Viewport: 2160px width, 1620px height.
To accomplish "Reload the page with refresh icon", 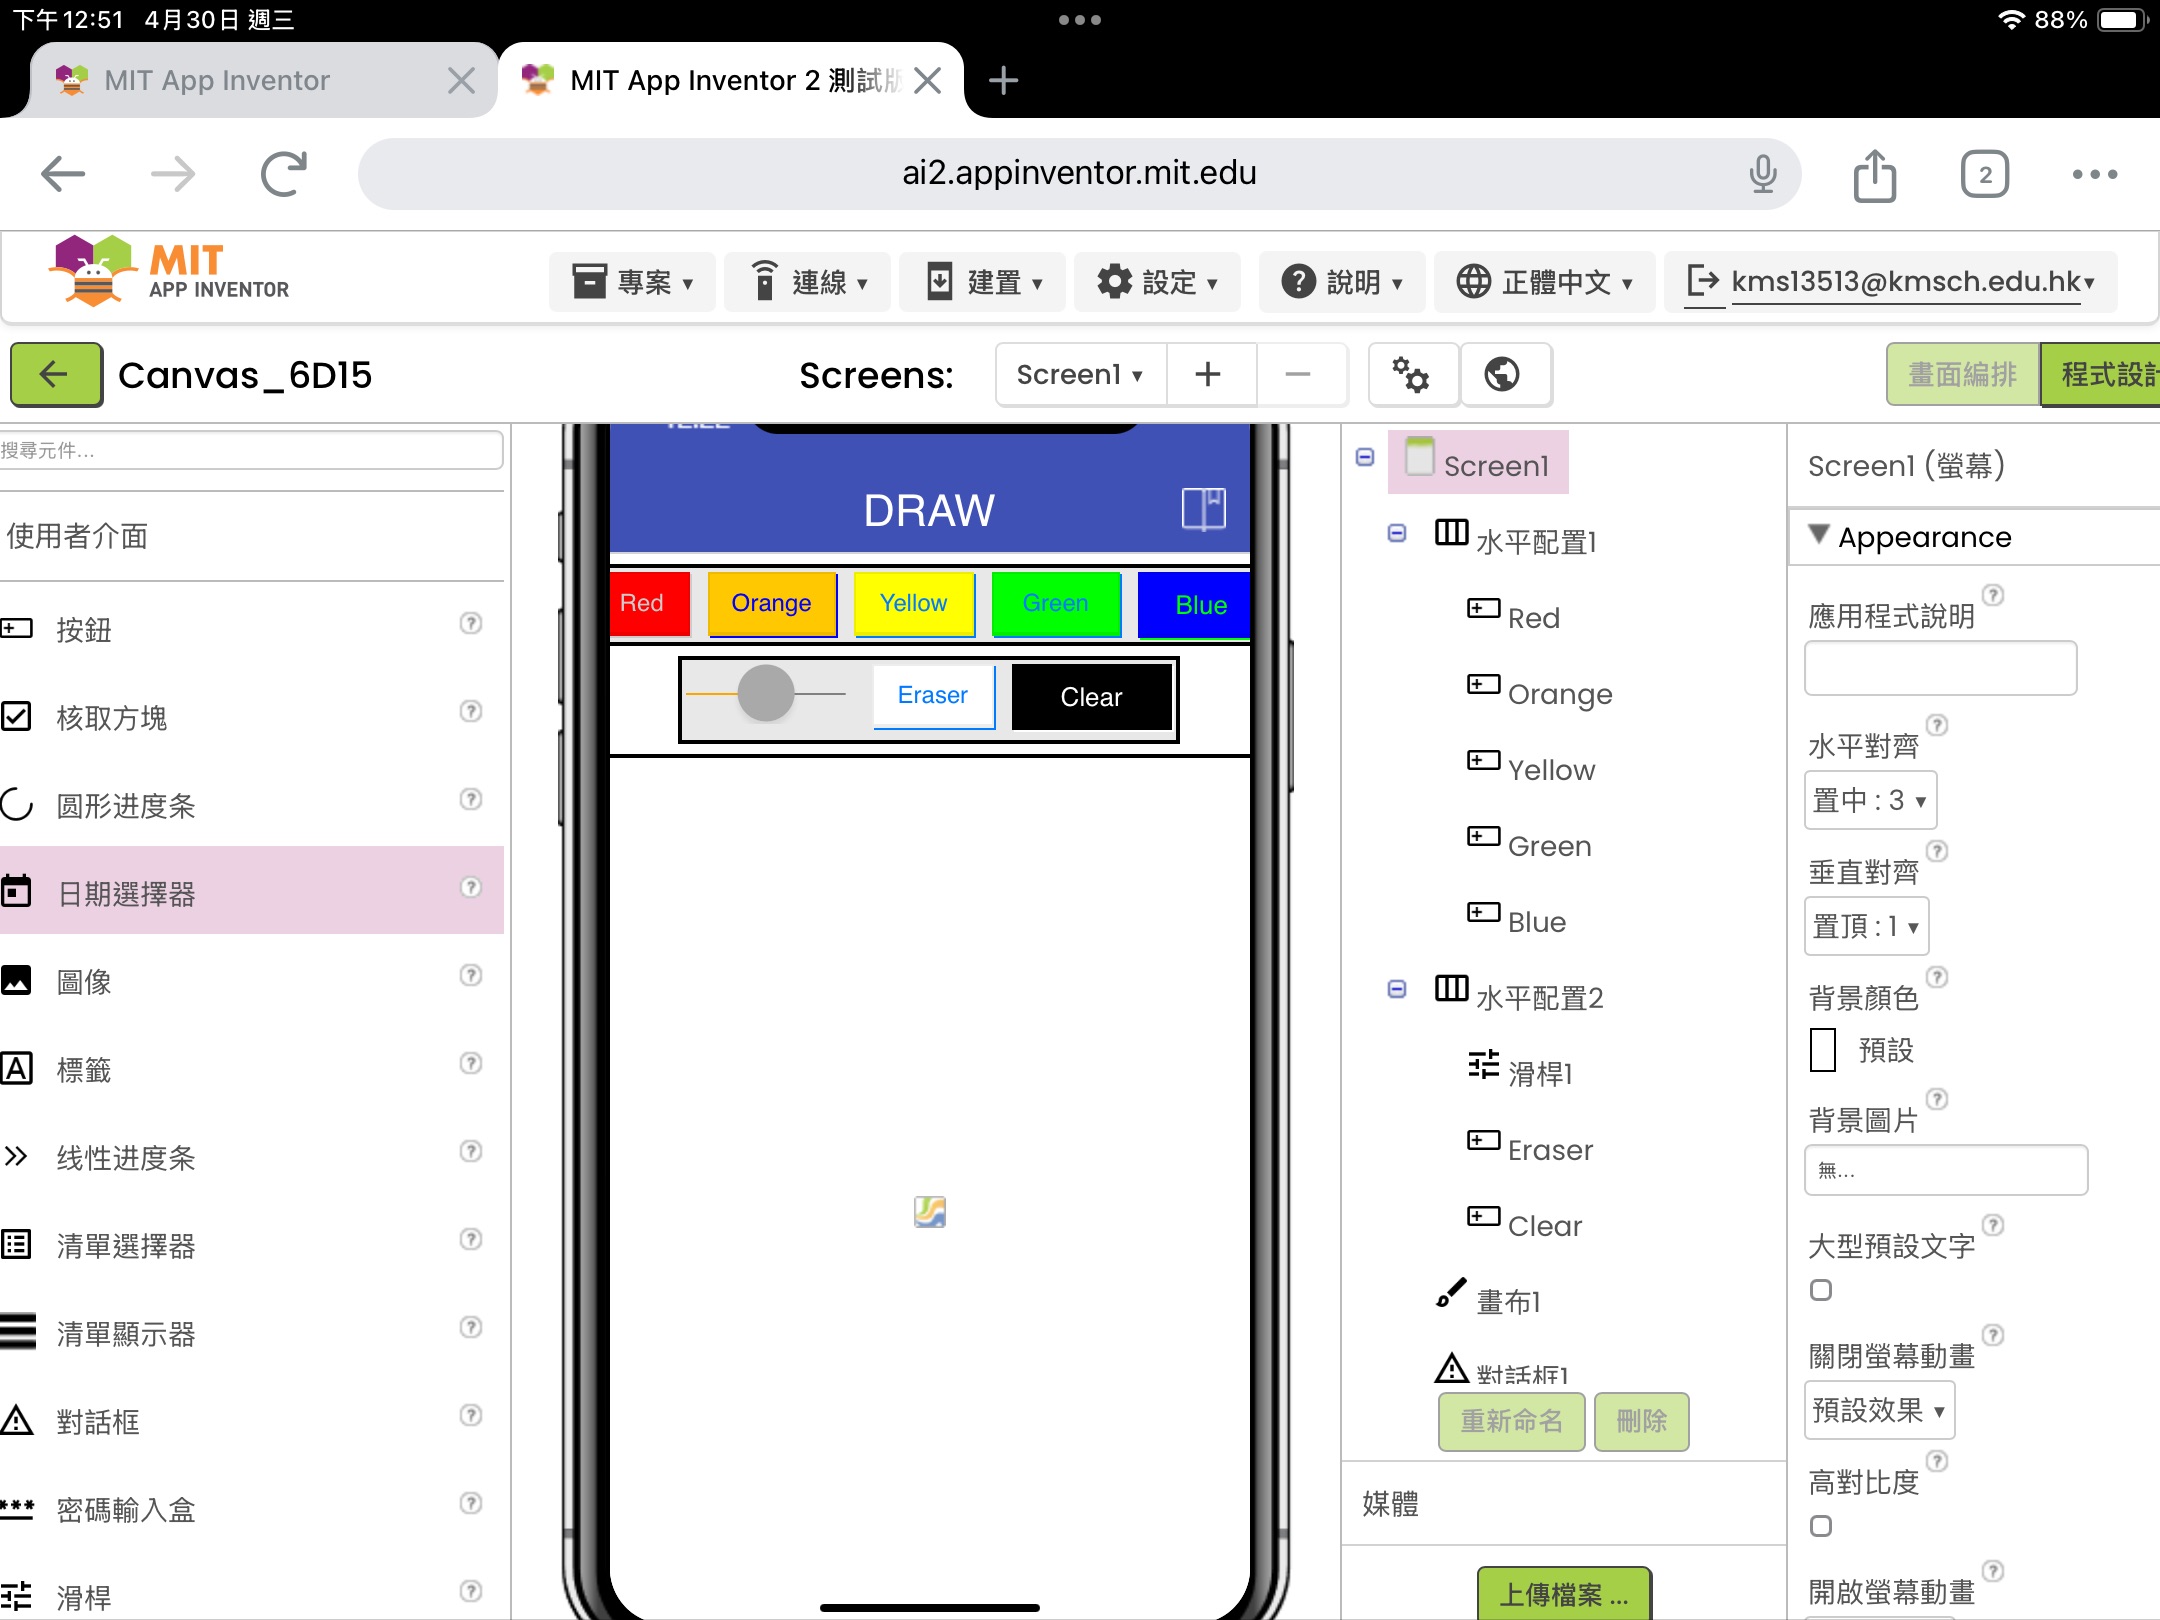I will (x=283, y=175).
